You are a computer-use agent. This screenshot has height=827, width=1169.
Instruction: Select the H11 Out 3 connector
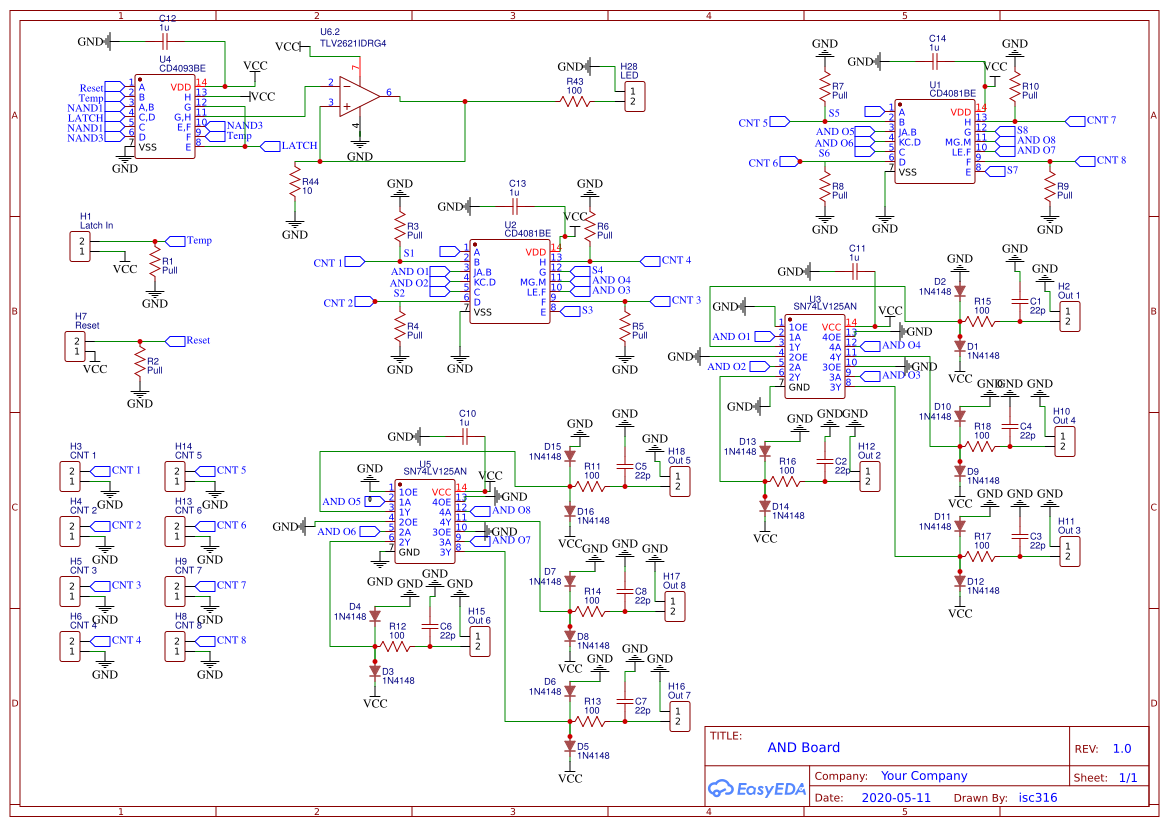1070,552
